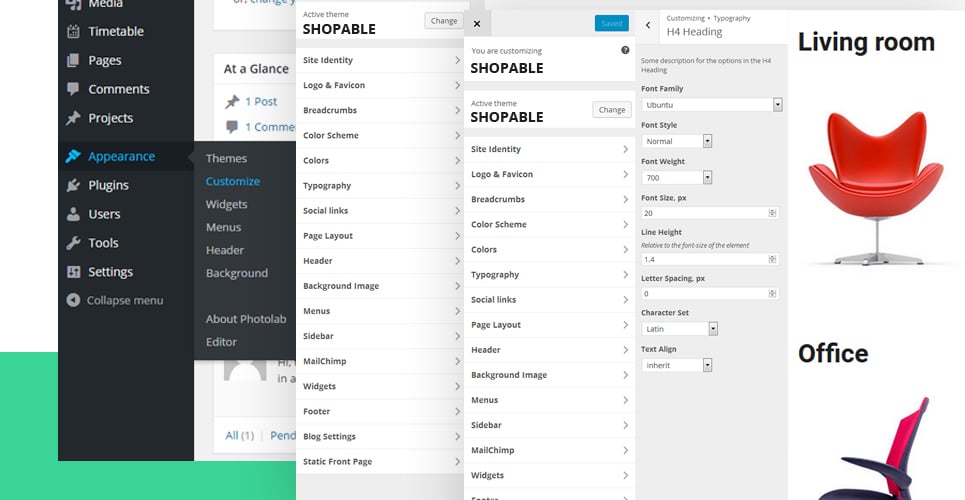This screenshot has height=500, width=965.
Task: Open the Character Set Latin dropdown
Action: pyautogui.click(x=679, y=329)
